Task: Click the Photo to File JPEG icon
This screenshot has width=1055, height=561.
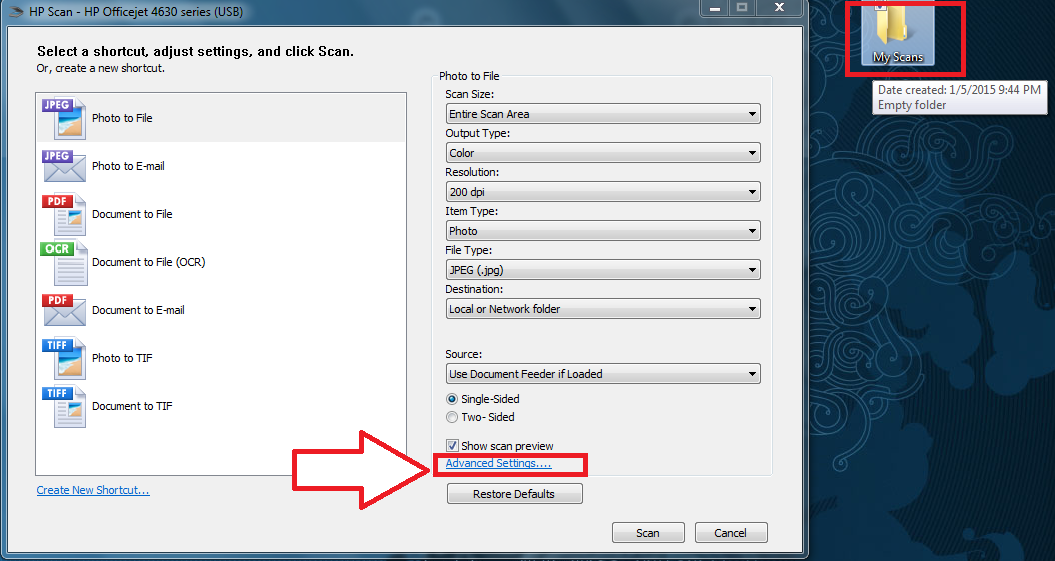Action: (x=64, y=118)
